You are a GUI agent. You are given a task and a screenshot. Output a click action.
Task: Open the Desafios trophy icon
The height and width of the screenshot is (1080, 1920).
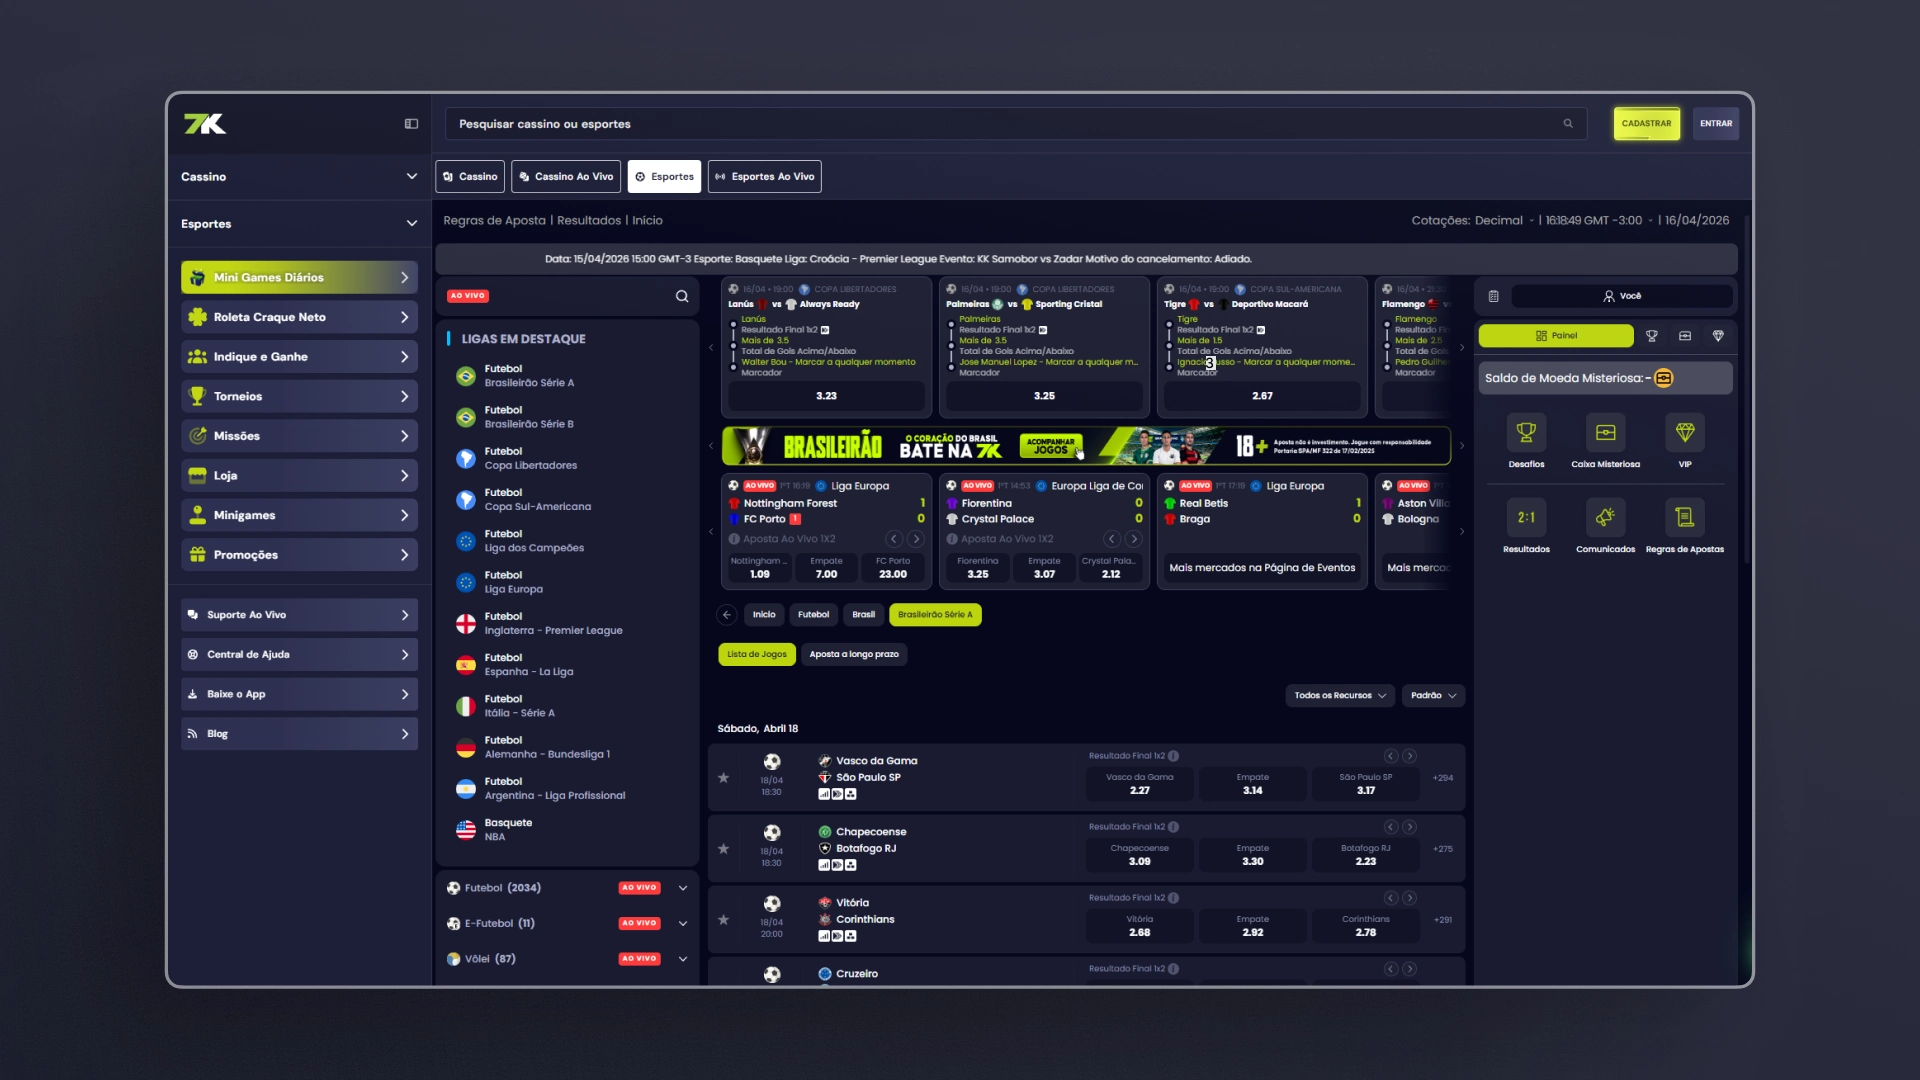pyautogui.click(x=1526, y=433)
